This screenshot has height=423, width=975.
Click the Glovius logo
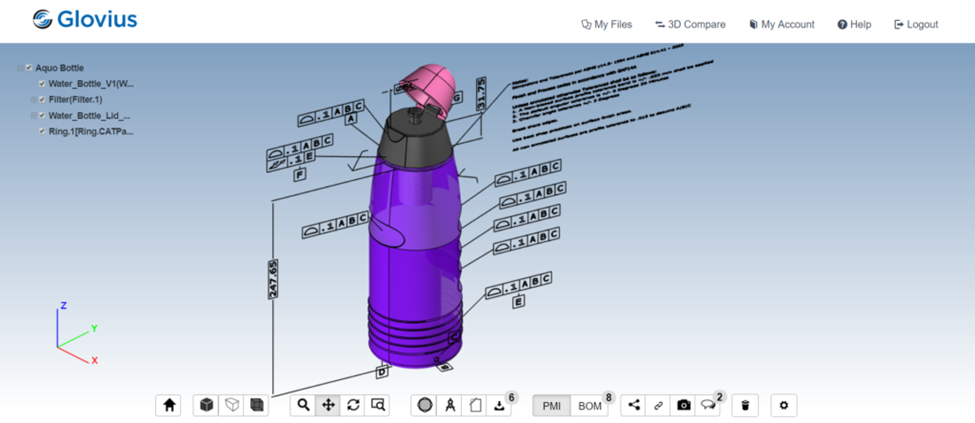click(x=84, y=19)
